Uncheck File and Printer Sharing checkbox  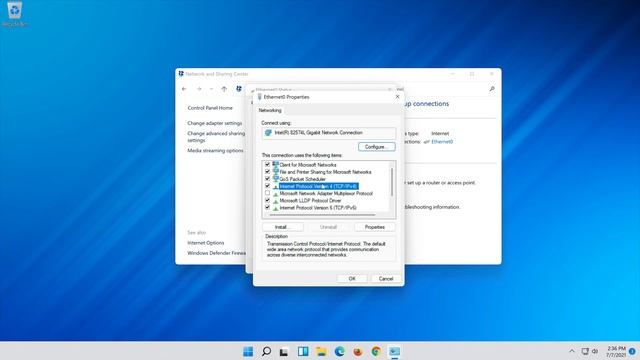point(267,172)
